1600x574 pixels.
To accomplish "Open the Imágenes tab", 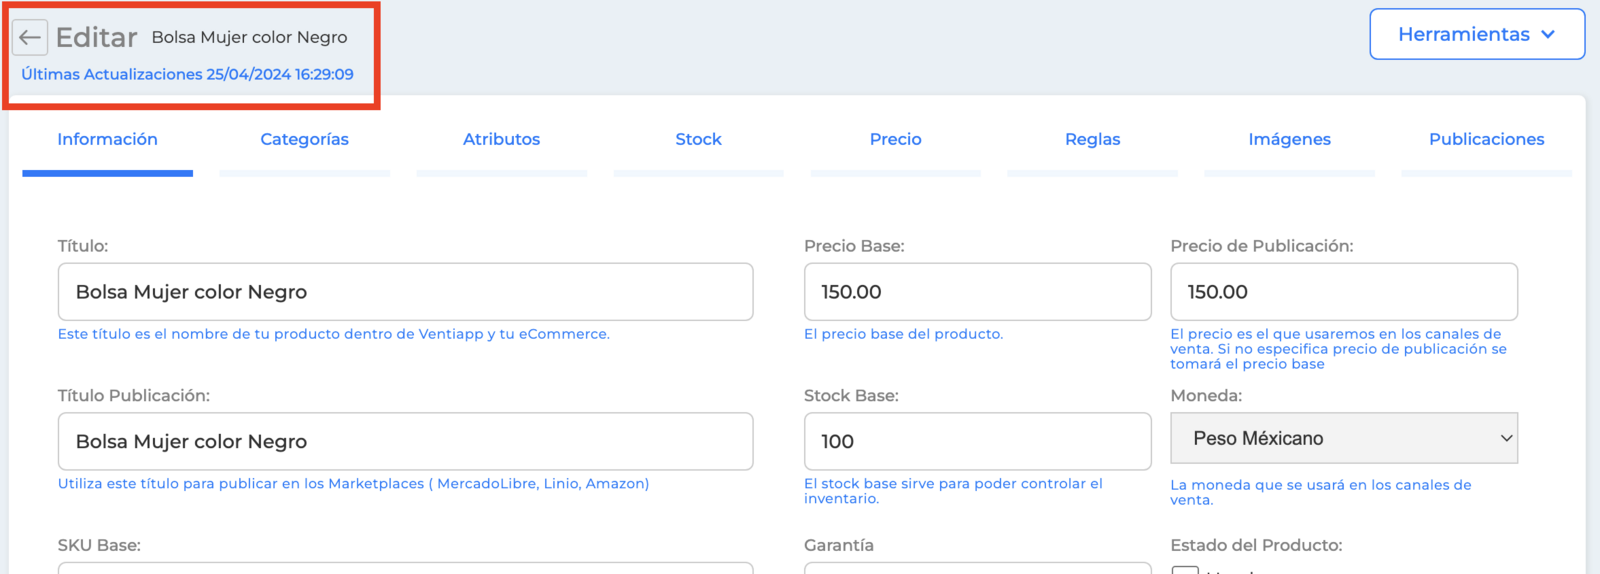I will pos(1289,139).
